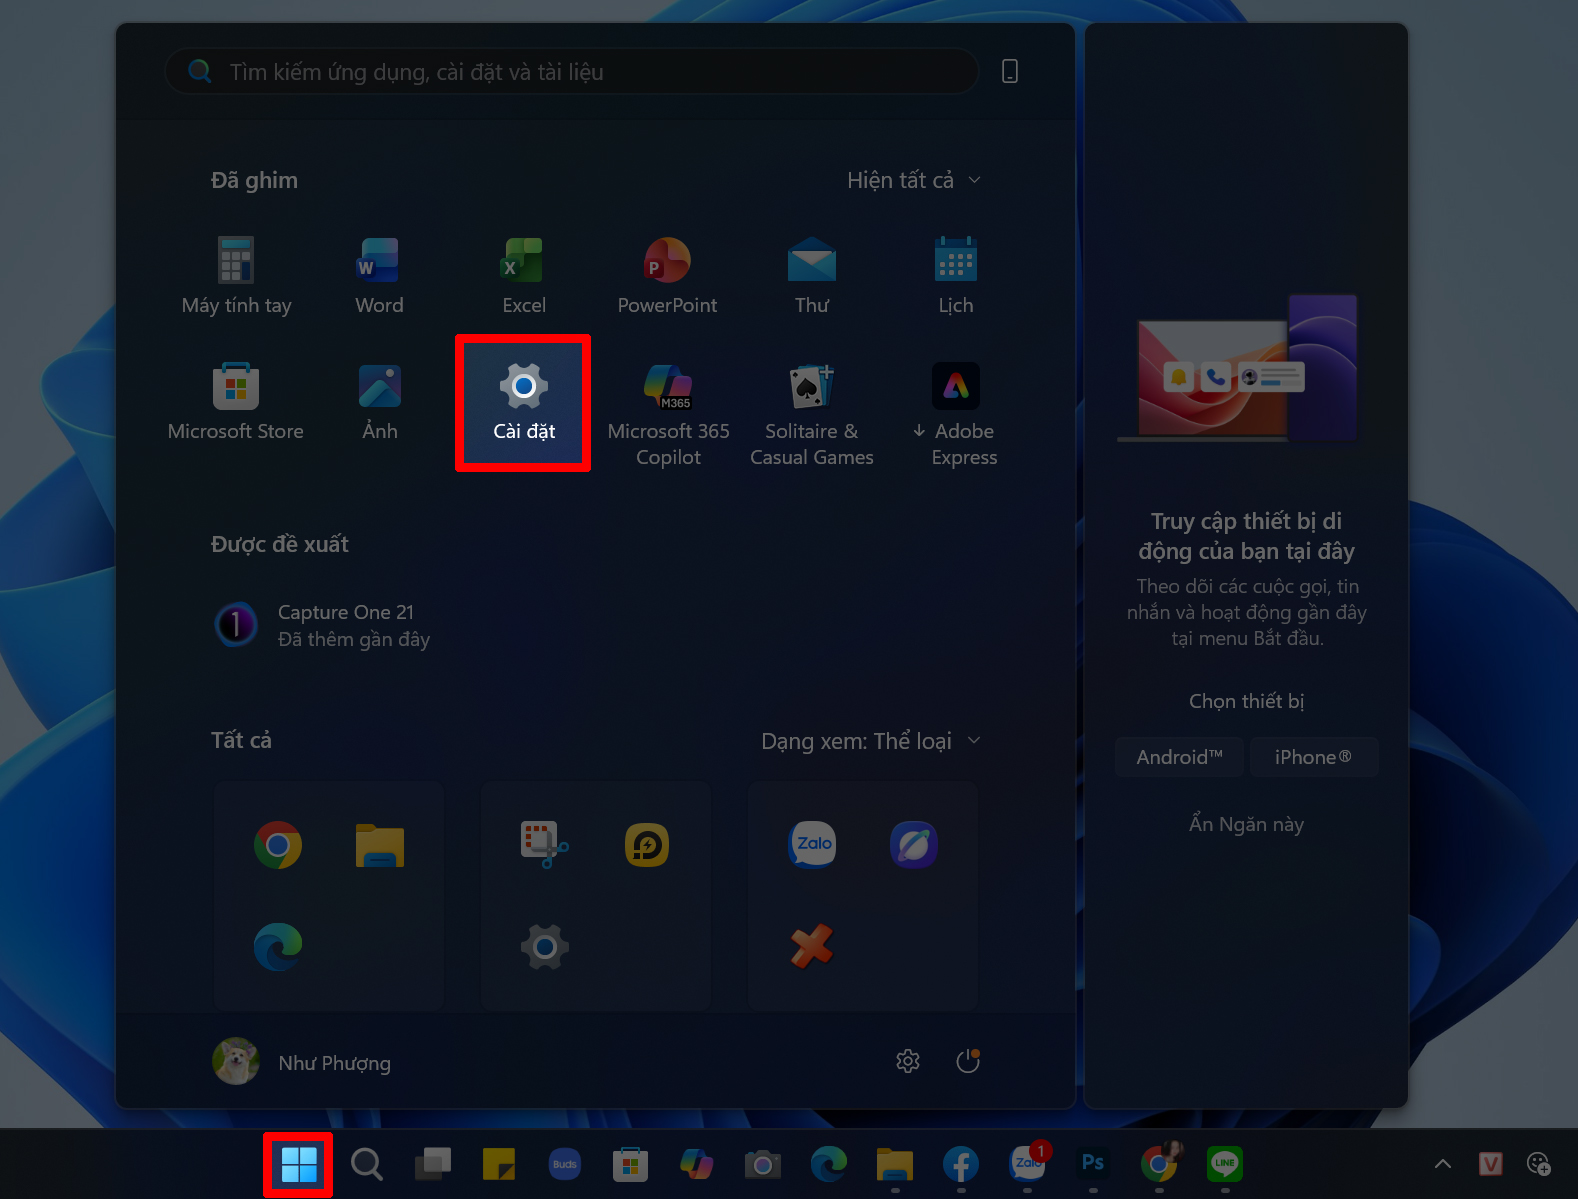Open Edge in the category group
Image resolution: width=1578 pixels, height=1199 pixels.
(x=278, y=947)
